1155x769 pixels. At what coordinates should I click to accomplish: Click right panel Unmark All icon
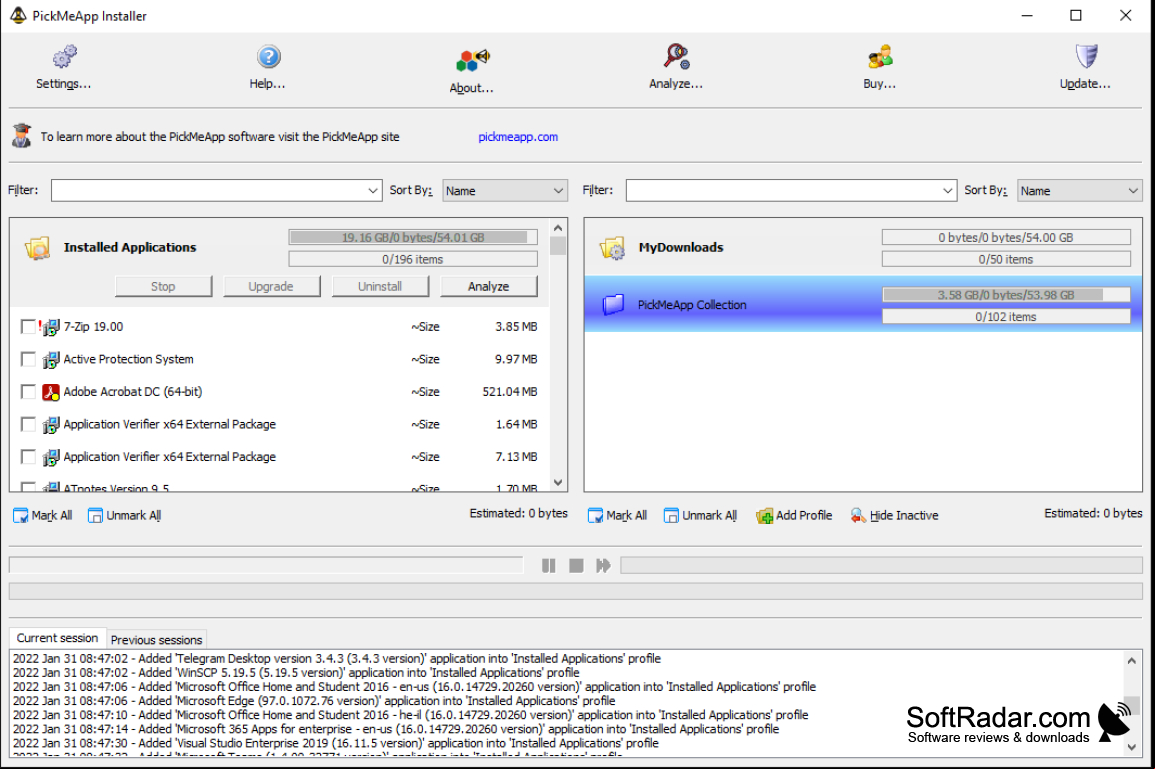(671, 516)
